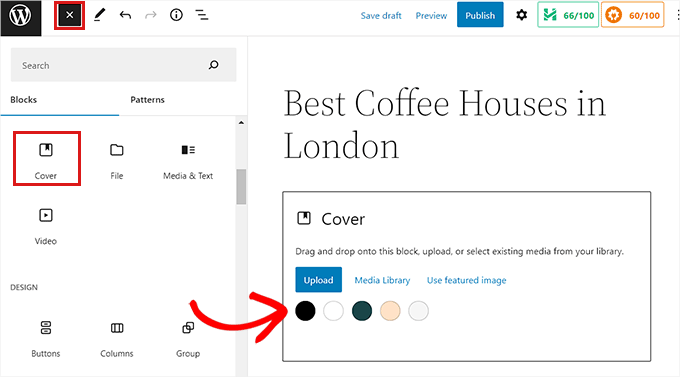Insert the Cover block

(46, 159)
